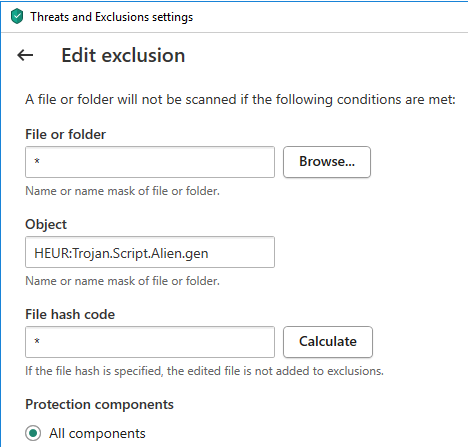The image size is (468, 447).
Task: Click the green Kaspersky shield icon
Action: click(x=17, y=16)
